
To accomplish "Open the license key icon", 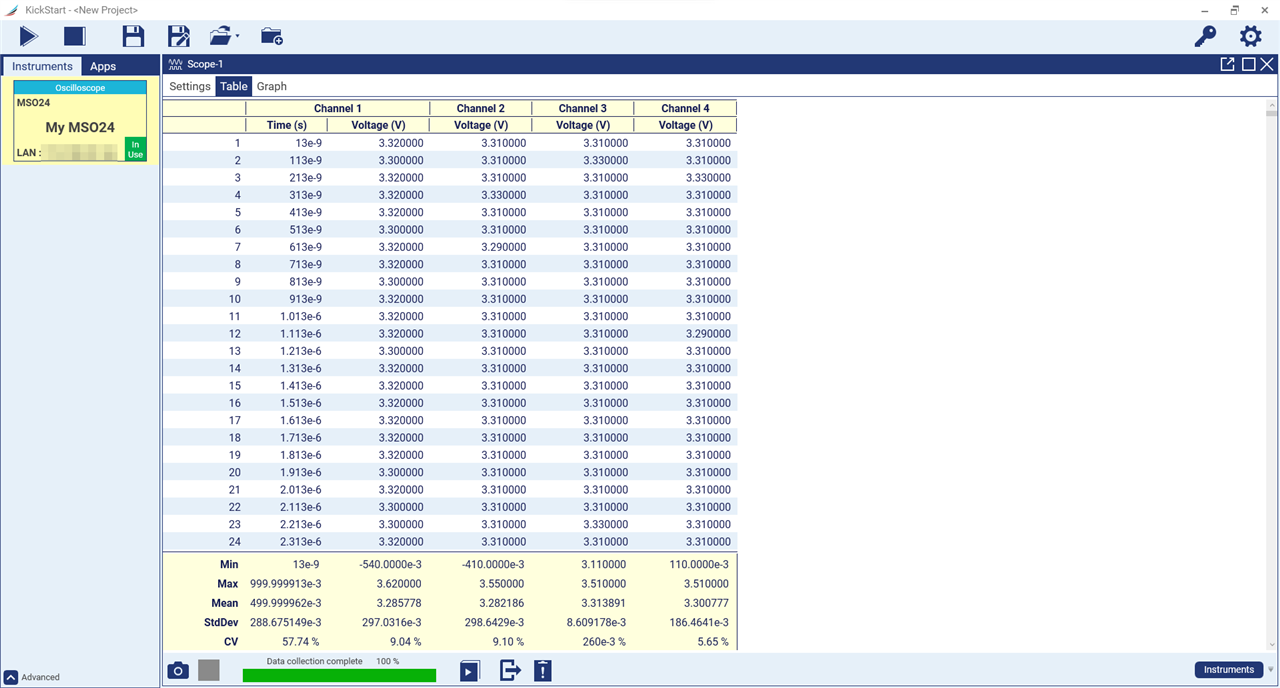I will (x=1205, y=37).
